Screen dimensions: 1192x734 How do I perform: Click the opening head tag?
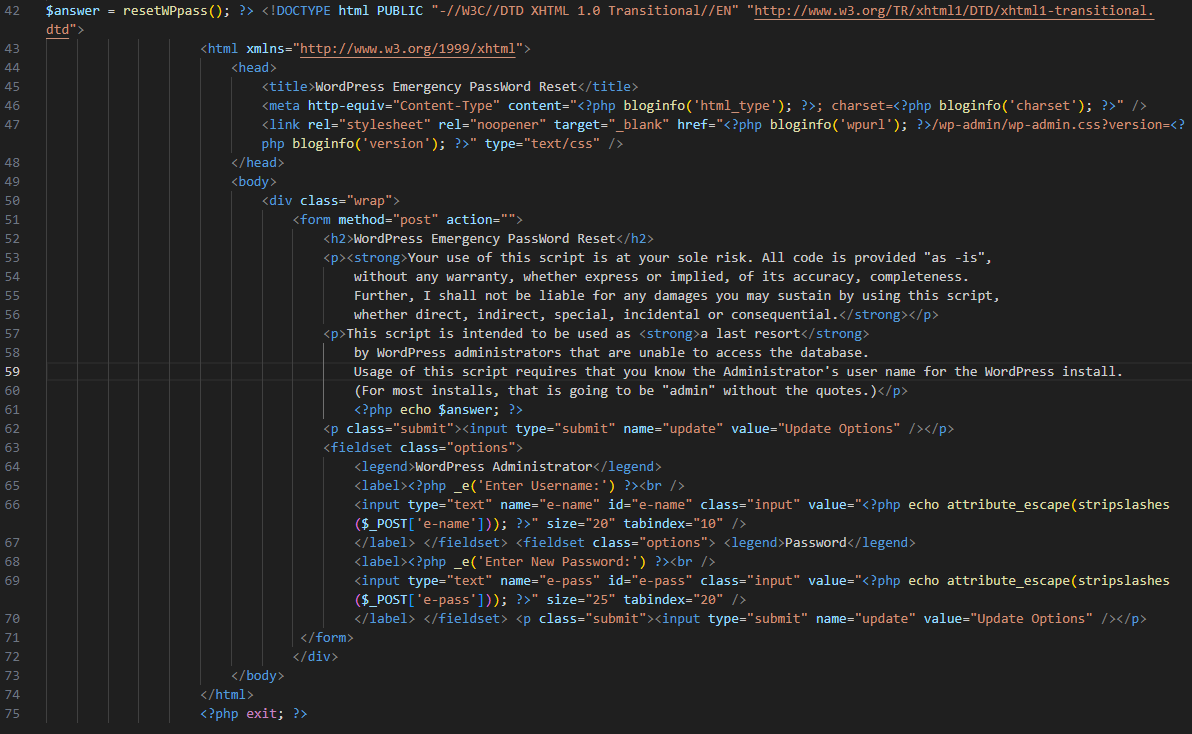(x=254, y=68)
